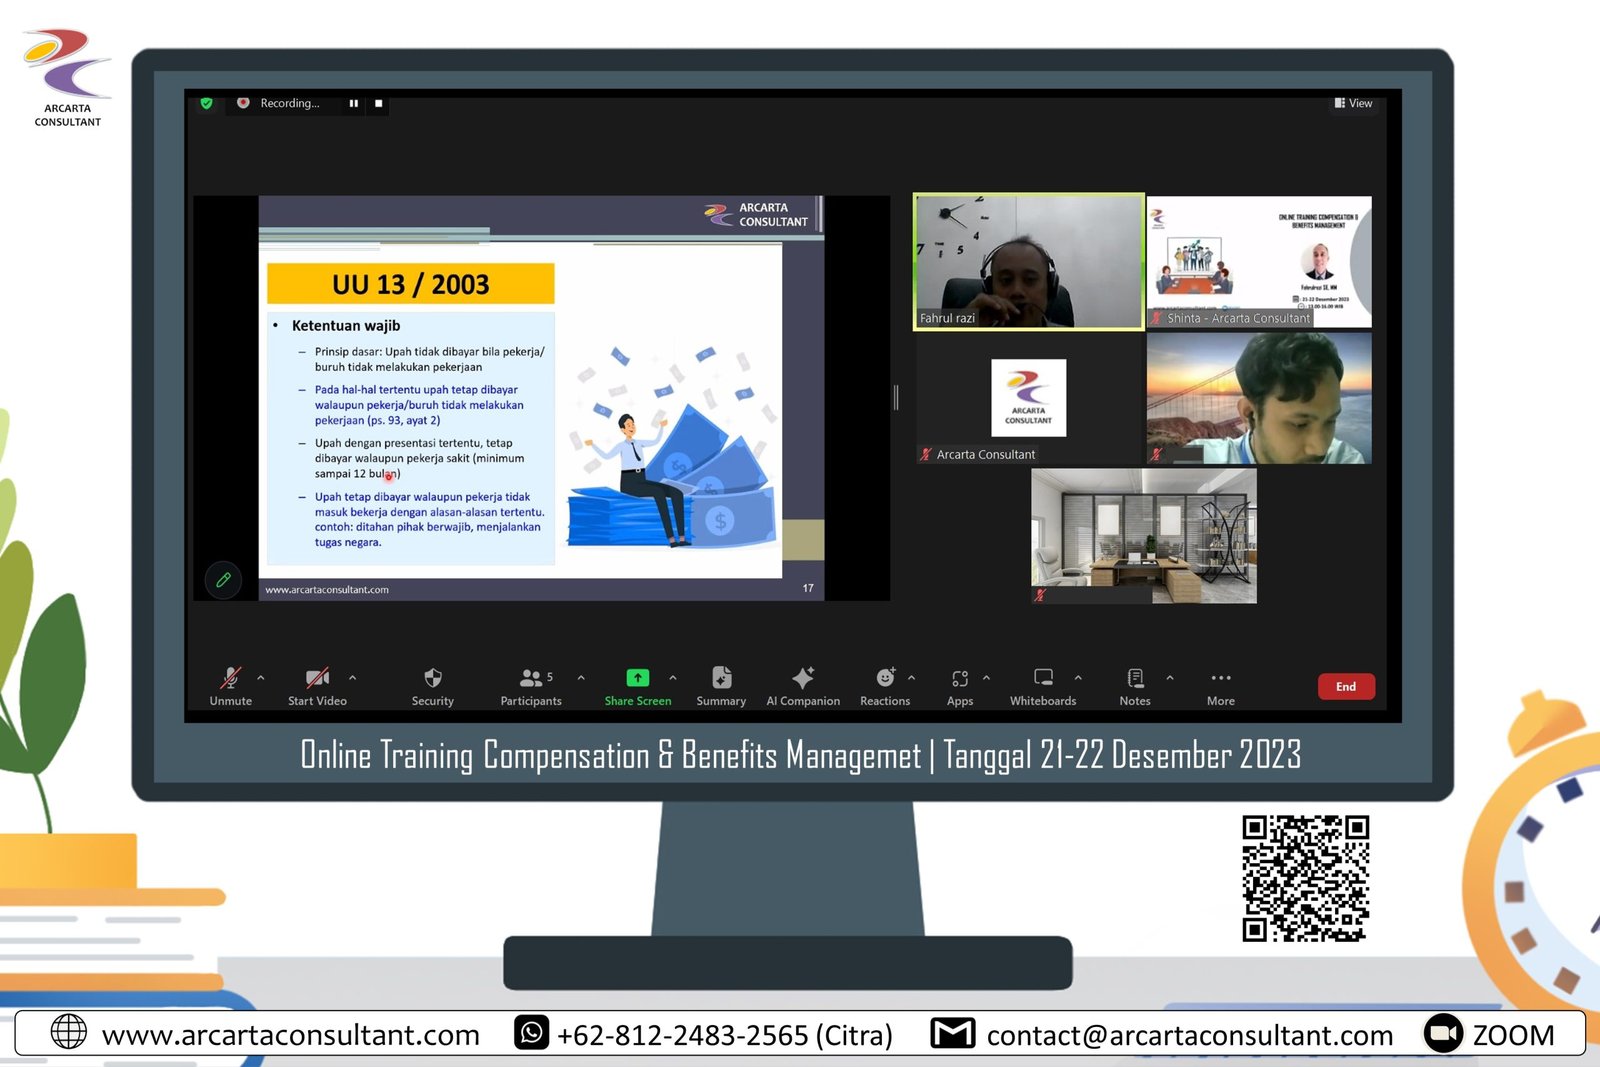Unmute the microphone
Image resolution: width=1600 pixels, height=1067 pixels.
[x=230, y=679]
